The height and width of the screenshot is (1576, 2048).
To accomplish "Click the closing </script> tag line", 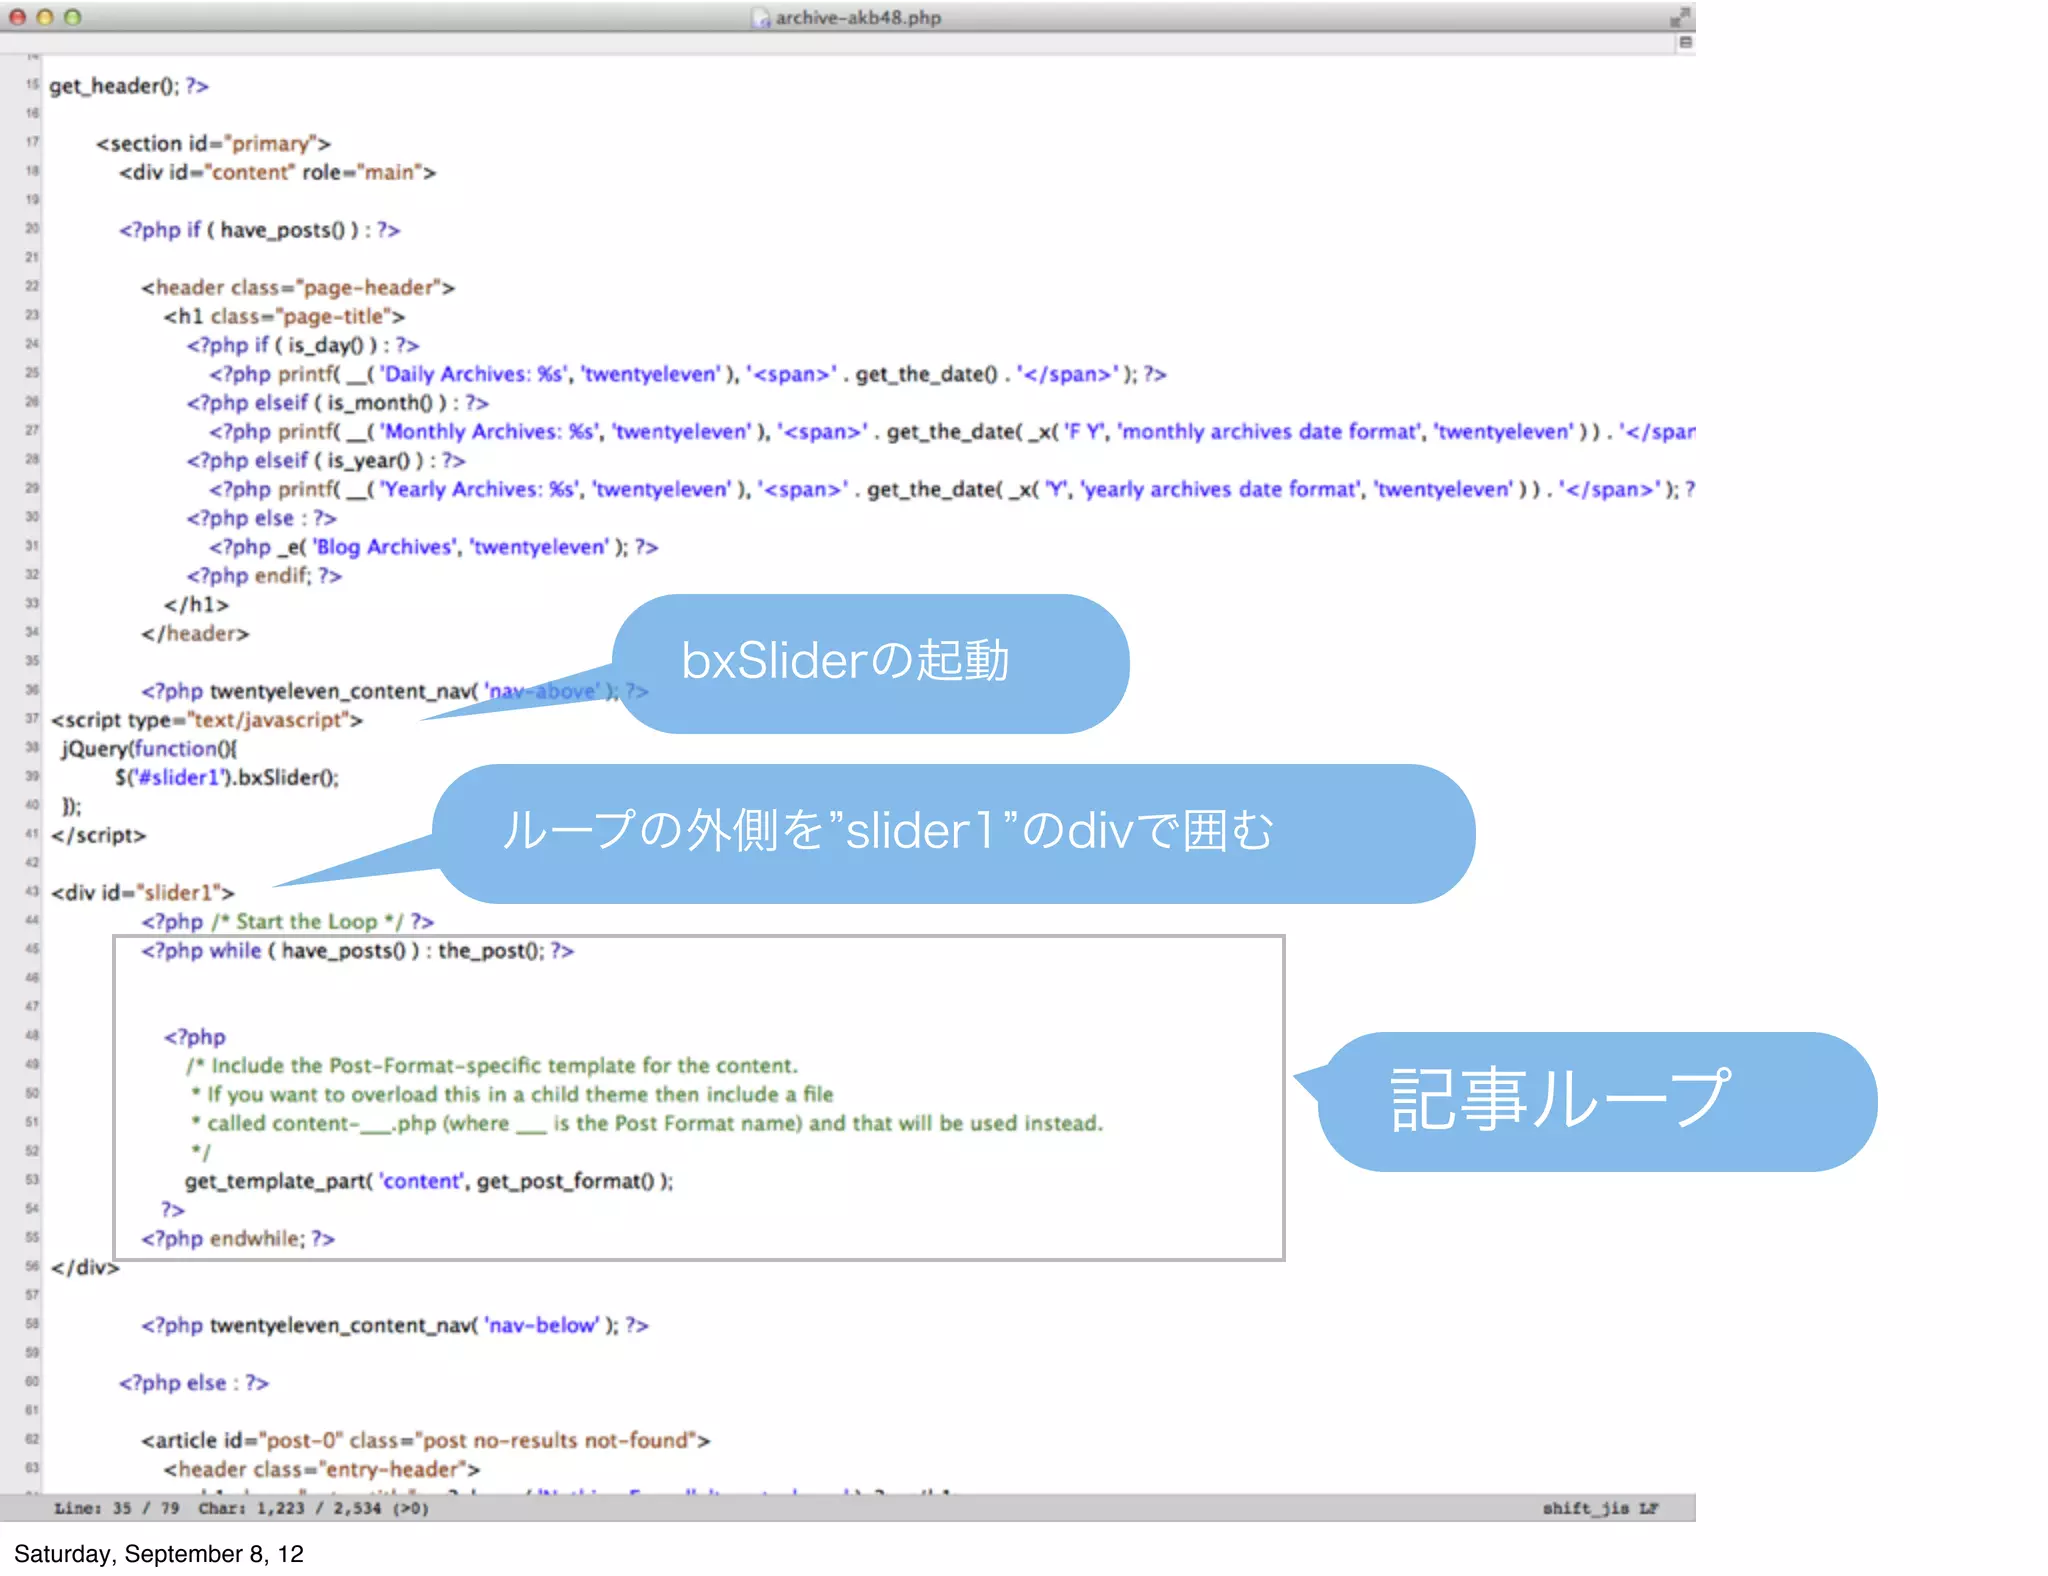I will 98,836.
